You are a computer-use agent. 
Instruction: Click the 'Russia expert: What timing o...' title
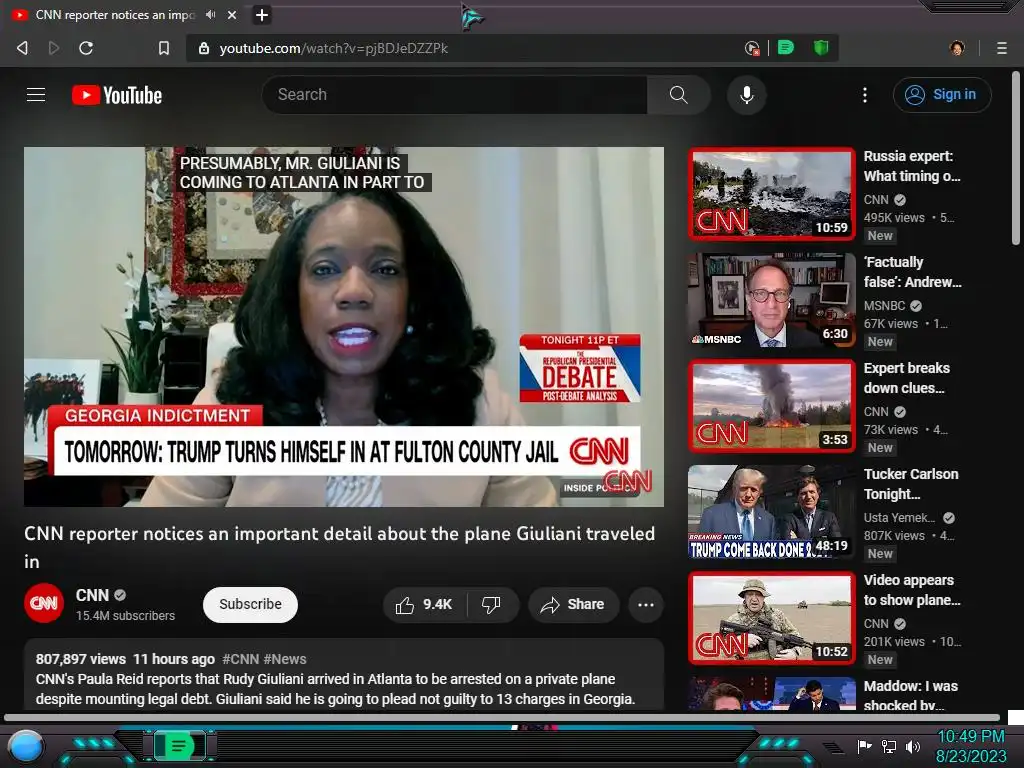(x=912, y=166)
